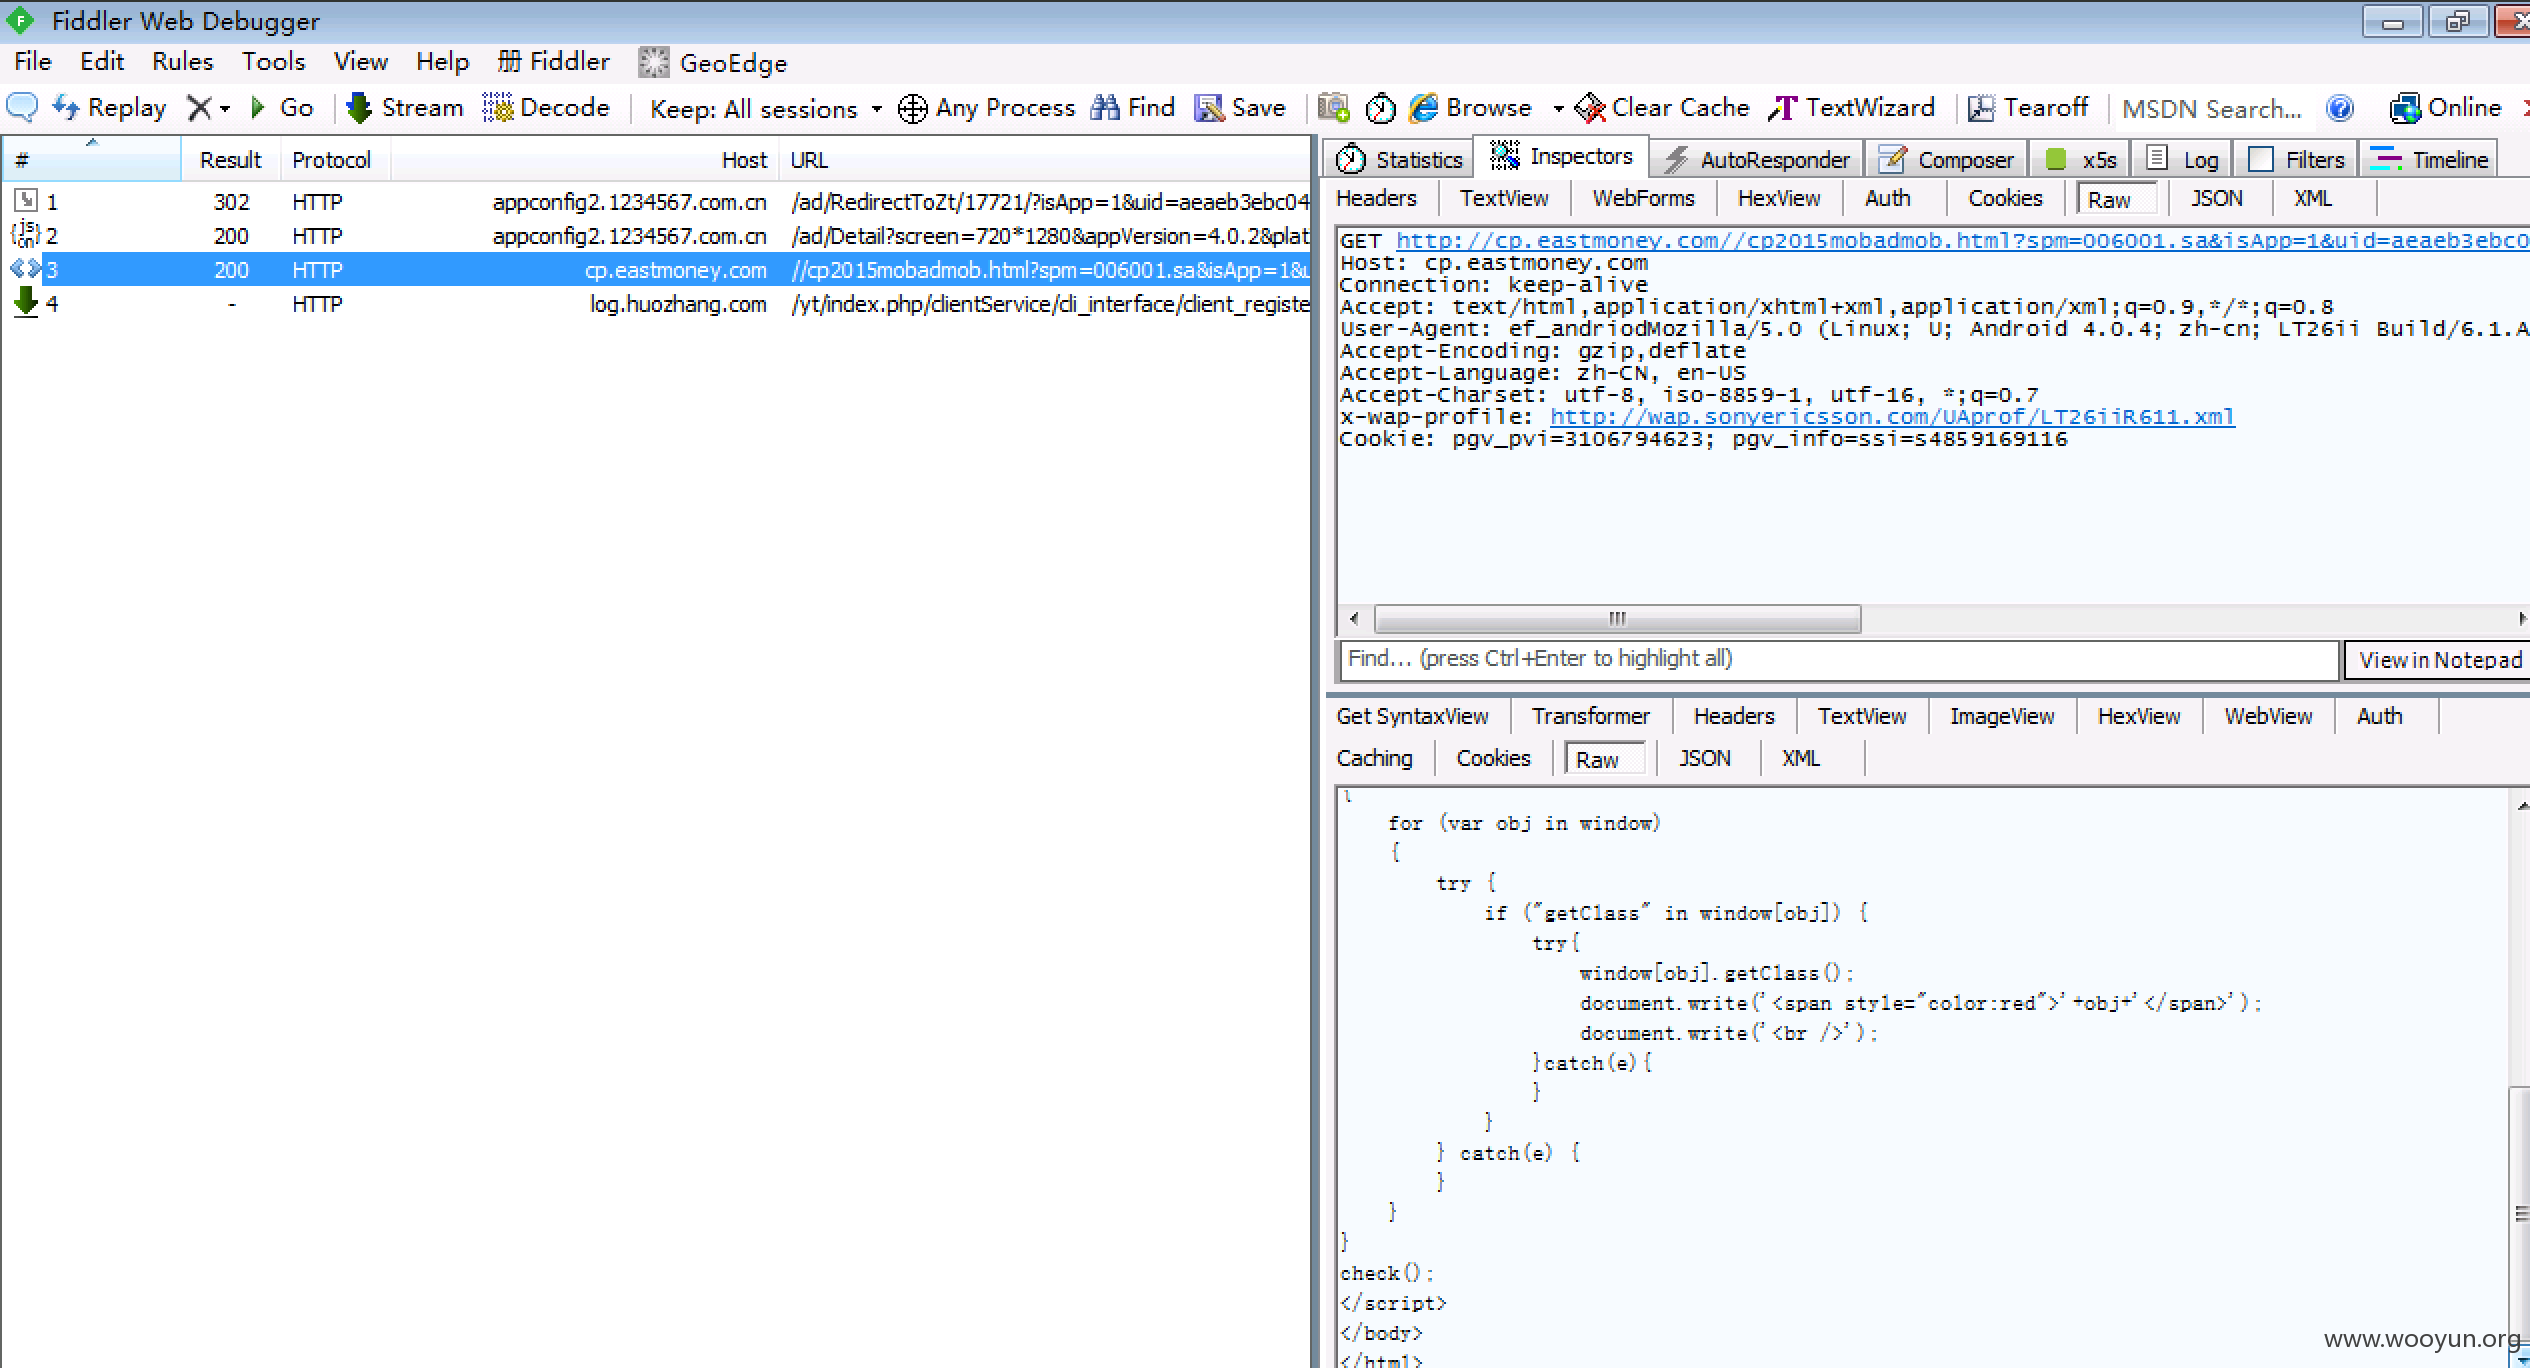This screenshot has height=1368, width=2530.
Task: Open the cp.eastmoney.com request URL link
Action: (1962, 240)
